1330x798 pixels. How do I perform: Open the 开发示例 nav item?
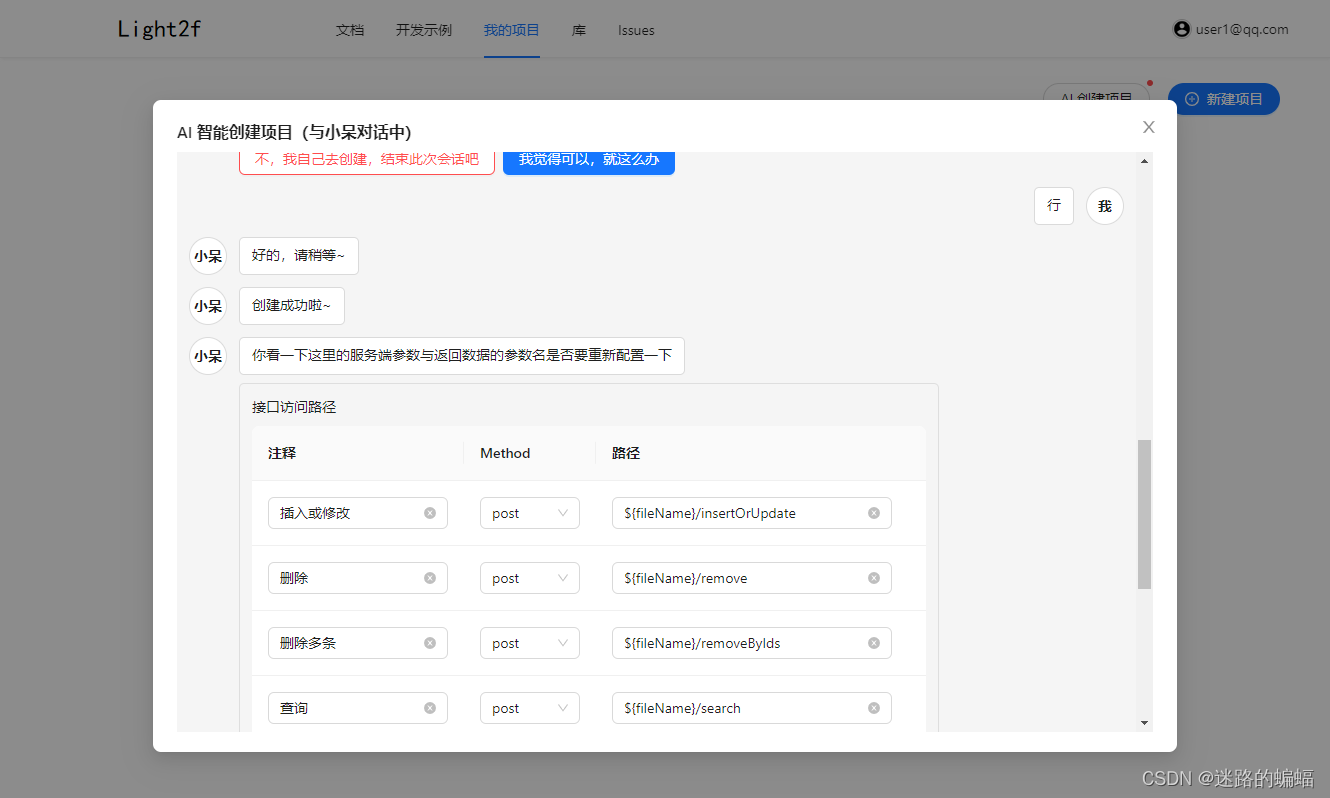[424, 30]
